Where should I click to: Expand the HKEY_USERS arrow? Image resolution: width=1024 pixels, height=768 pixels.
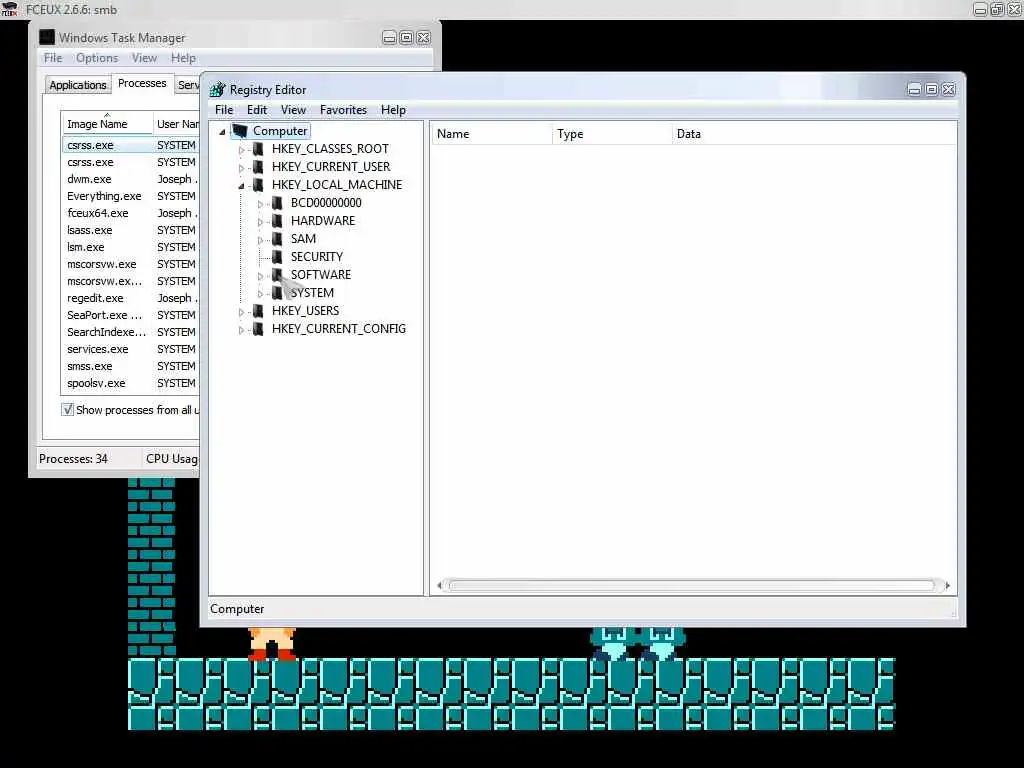point(241,312)
